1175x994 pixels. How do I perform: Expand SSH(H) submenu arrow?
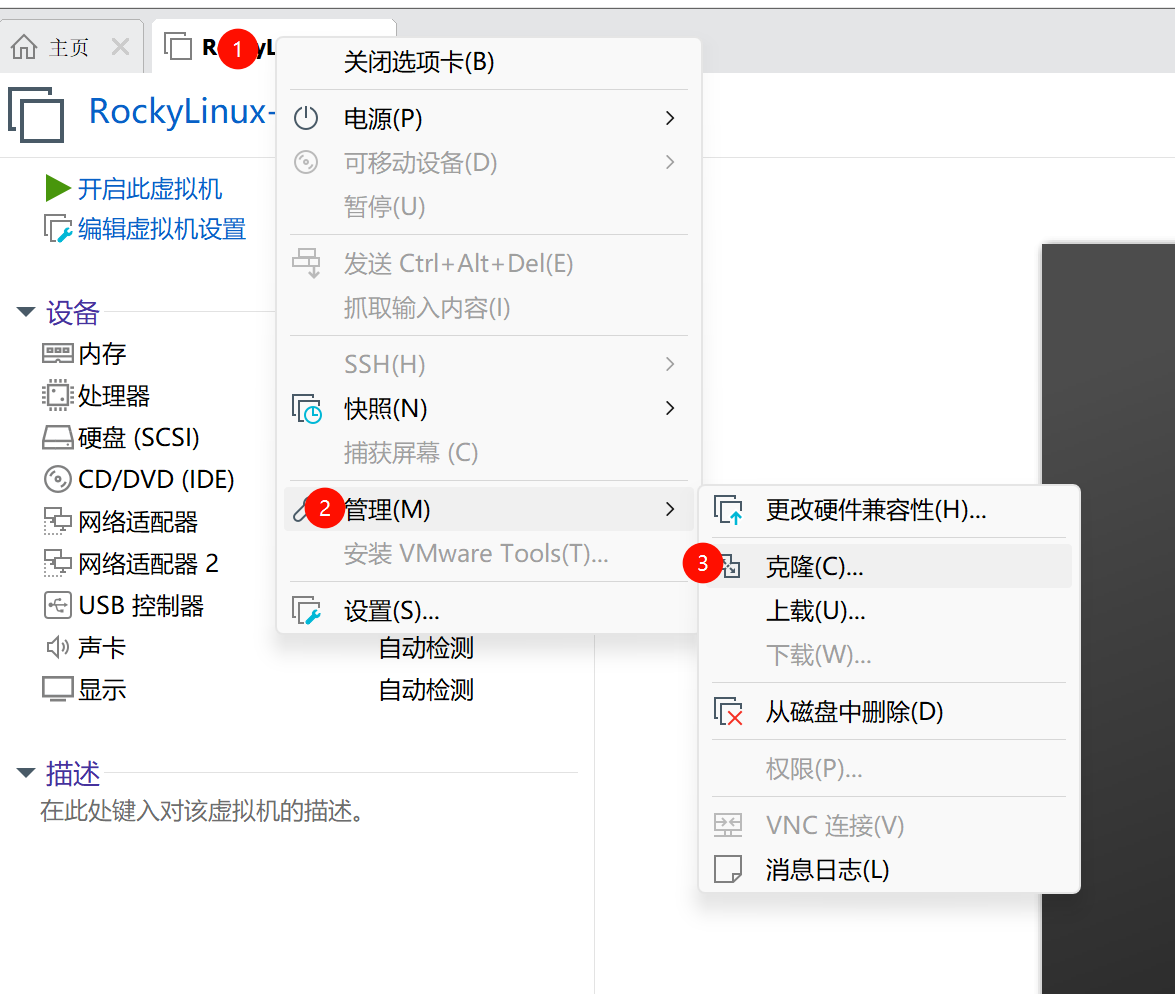670,364
